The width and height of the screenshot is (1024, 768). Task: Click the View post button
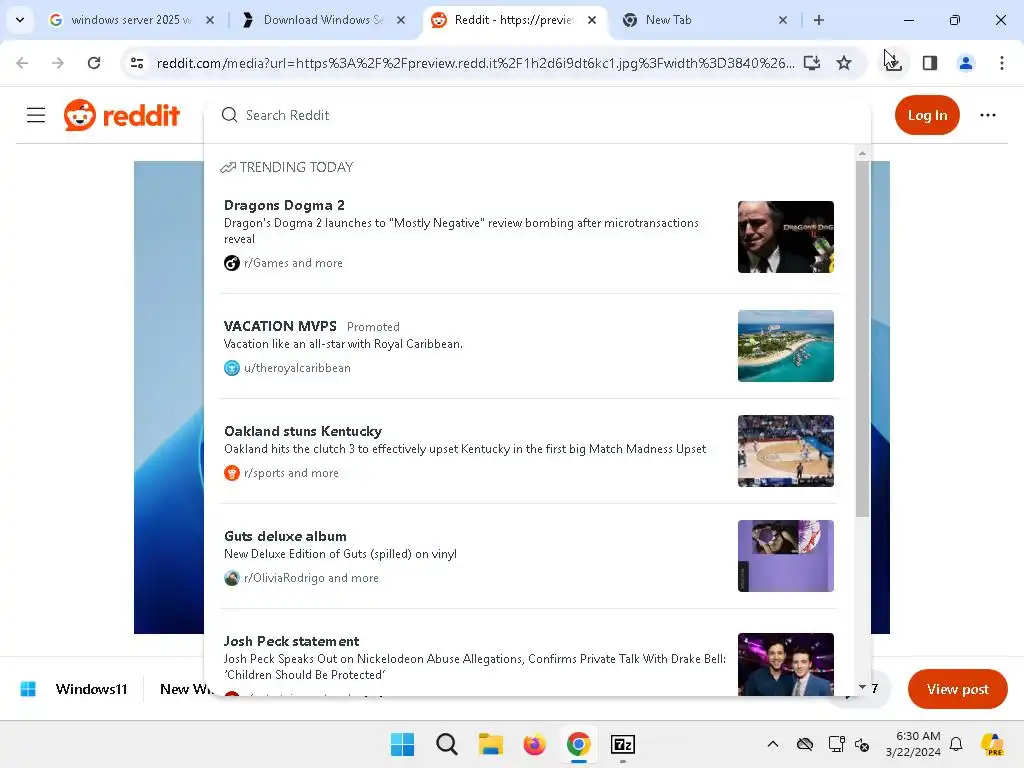pos(957,689)
